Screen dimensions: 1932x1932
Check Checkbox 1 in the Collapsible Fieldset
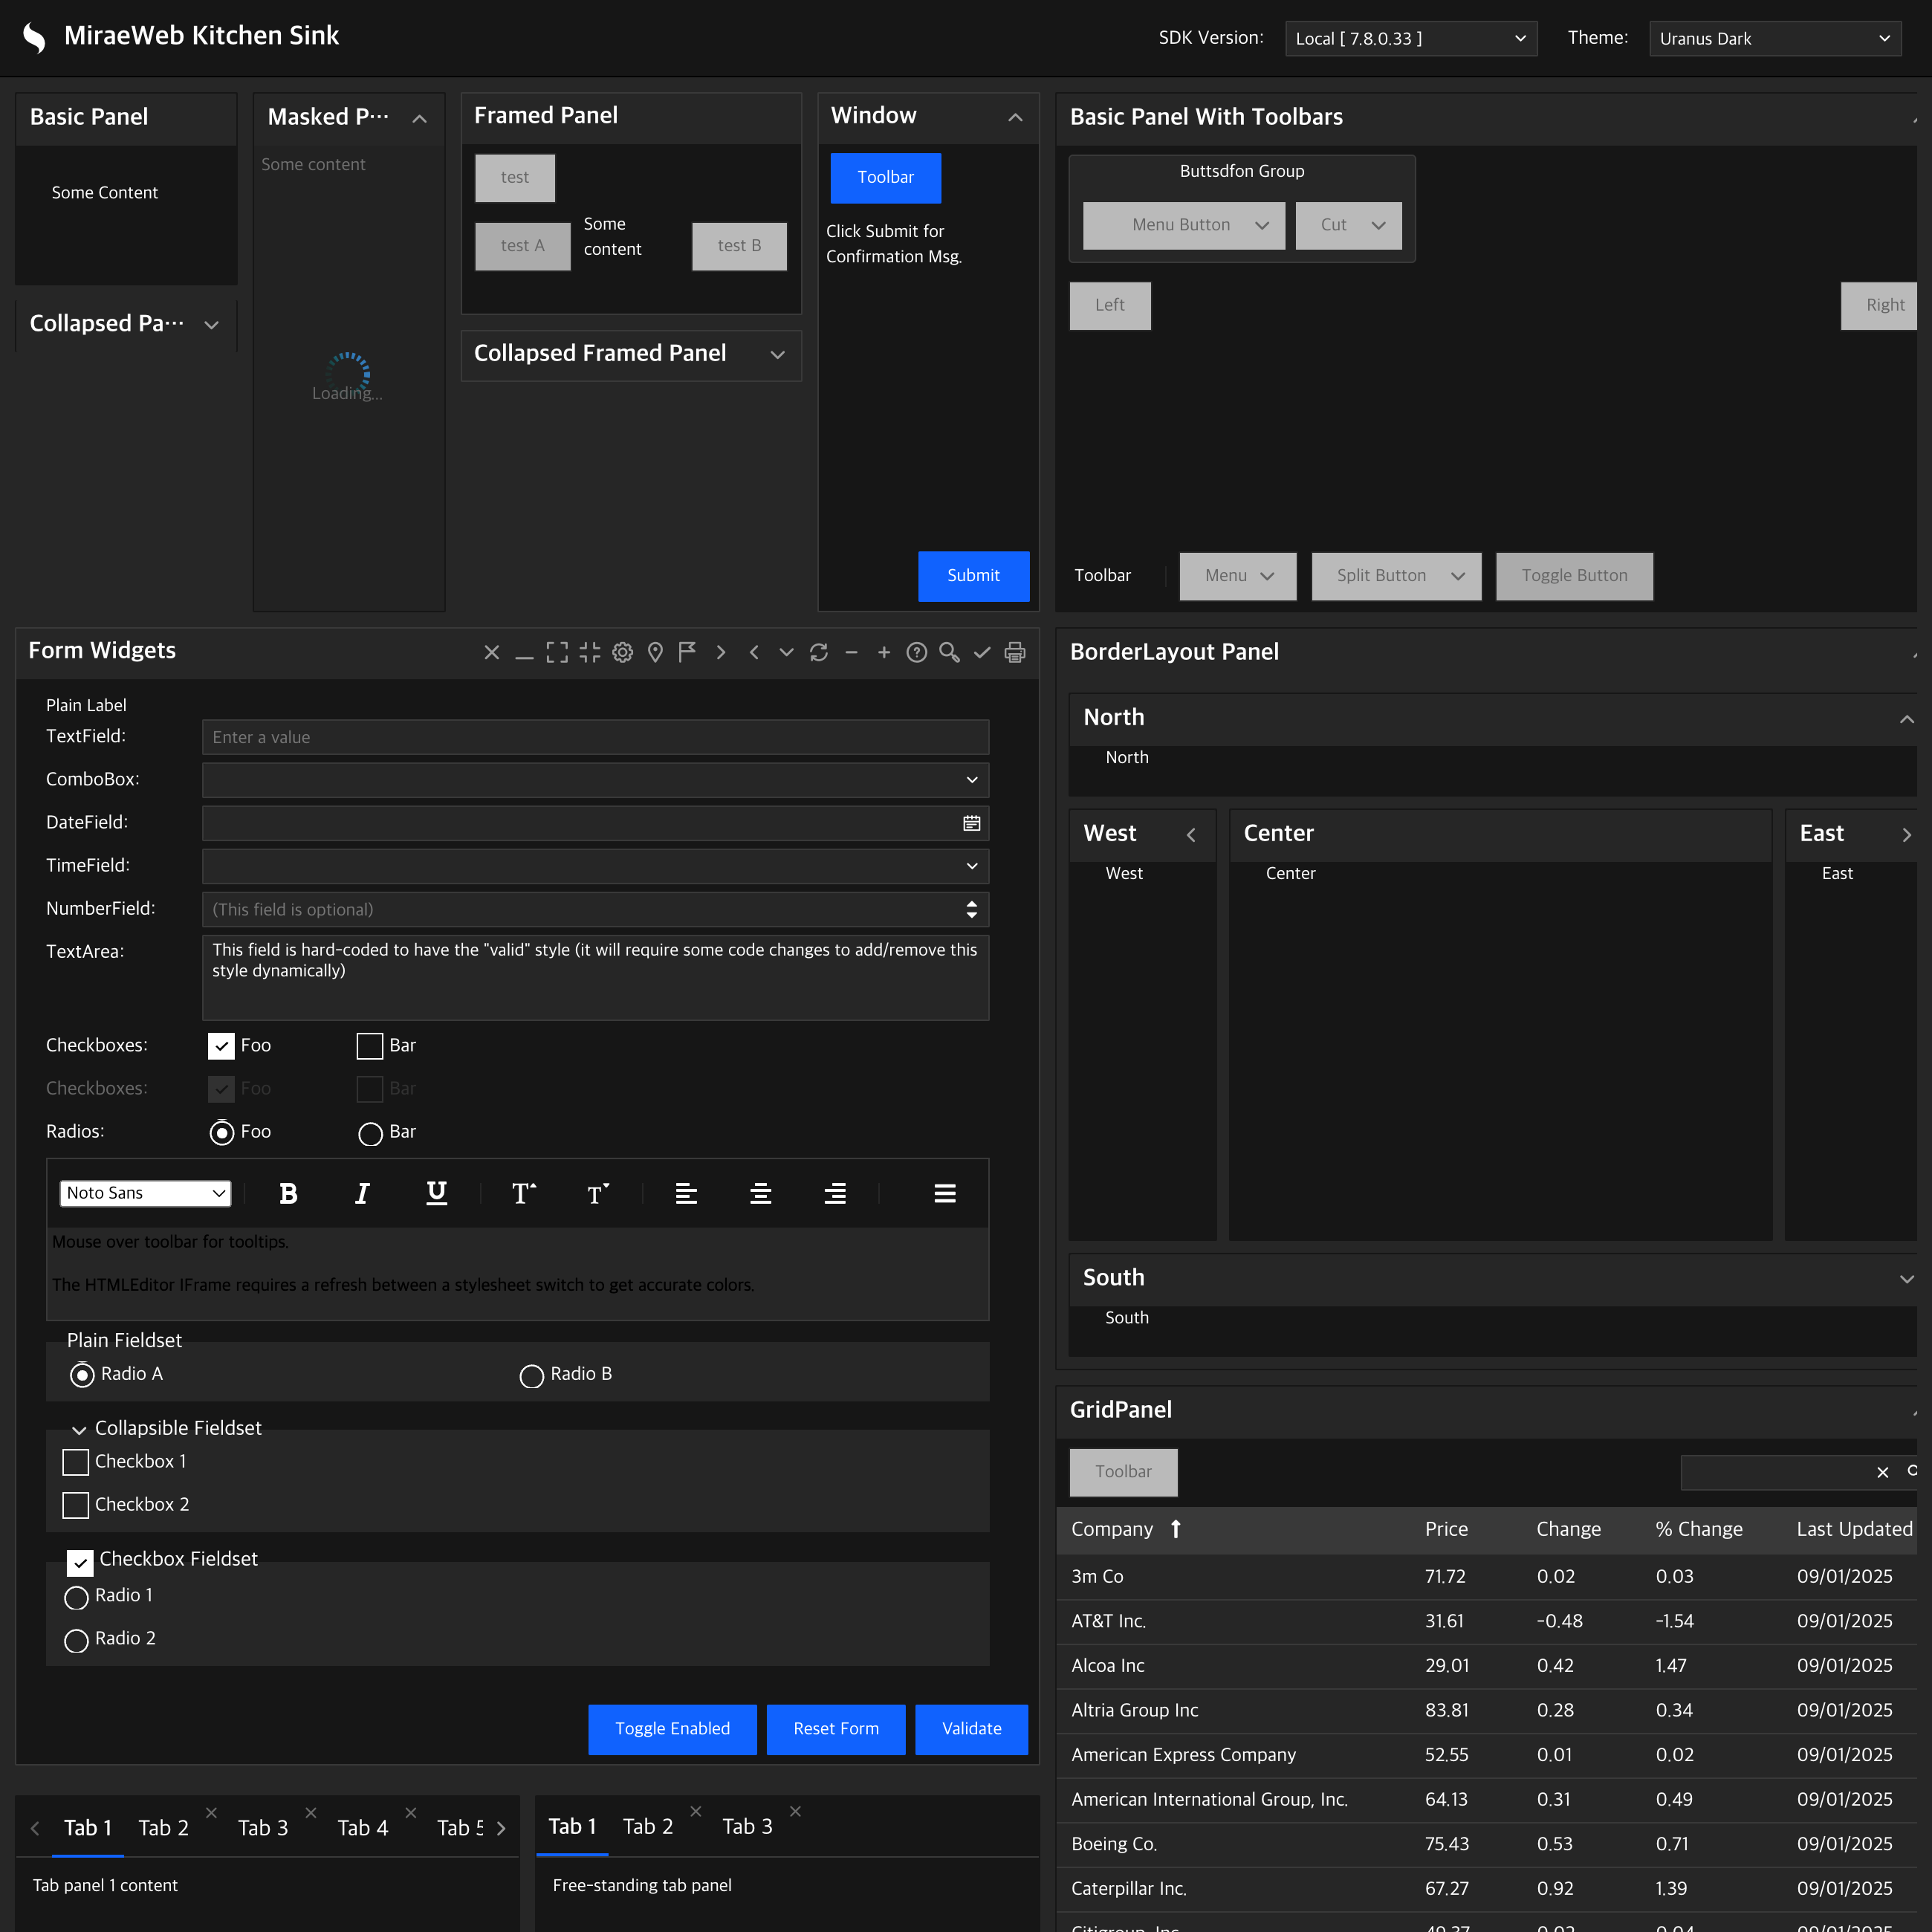point(75,1462)
